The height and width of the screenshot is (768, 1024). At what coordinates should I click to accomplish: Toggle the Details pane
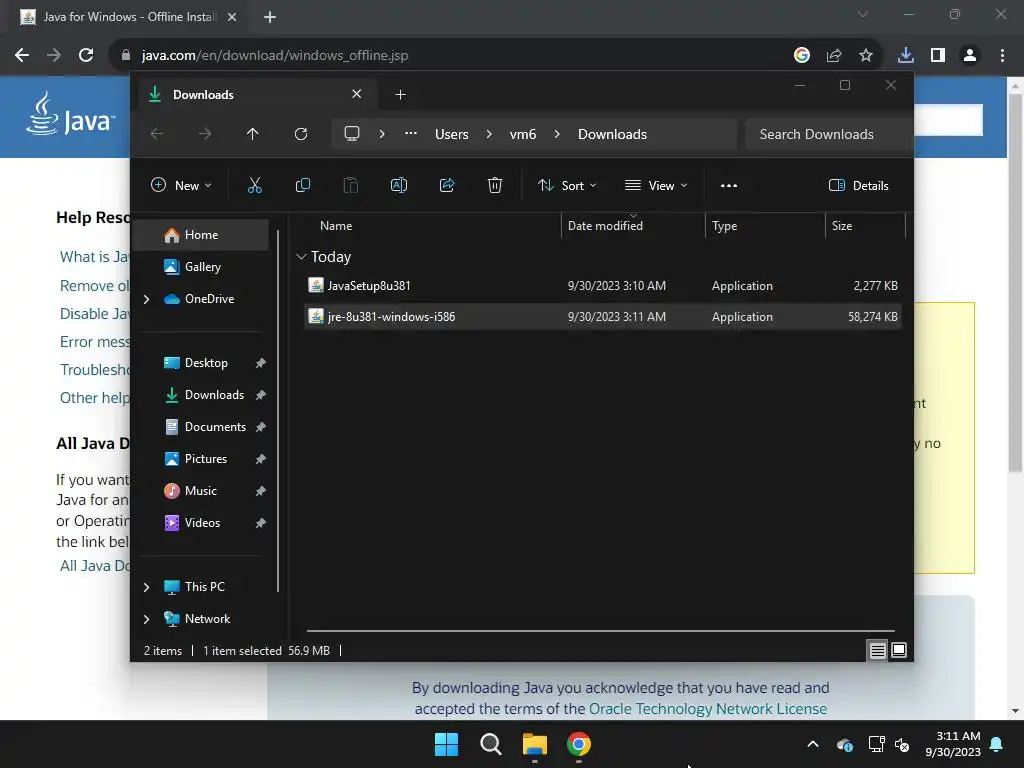pyautogui.click(x=858, y=185)
